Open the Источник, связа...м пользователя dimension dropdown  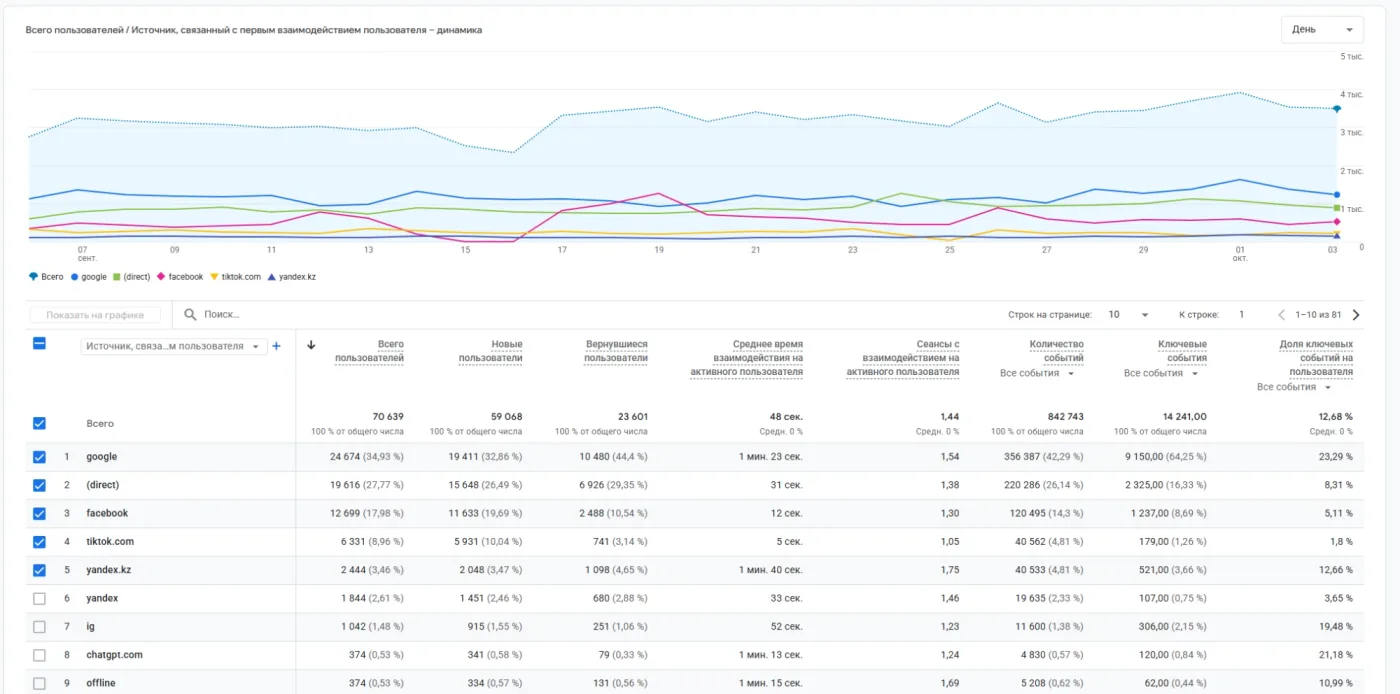coord(174,346)
